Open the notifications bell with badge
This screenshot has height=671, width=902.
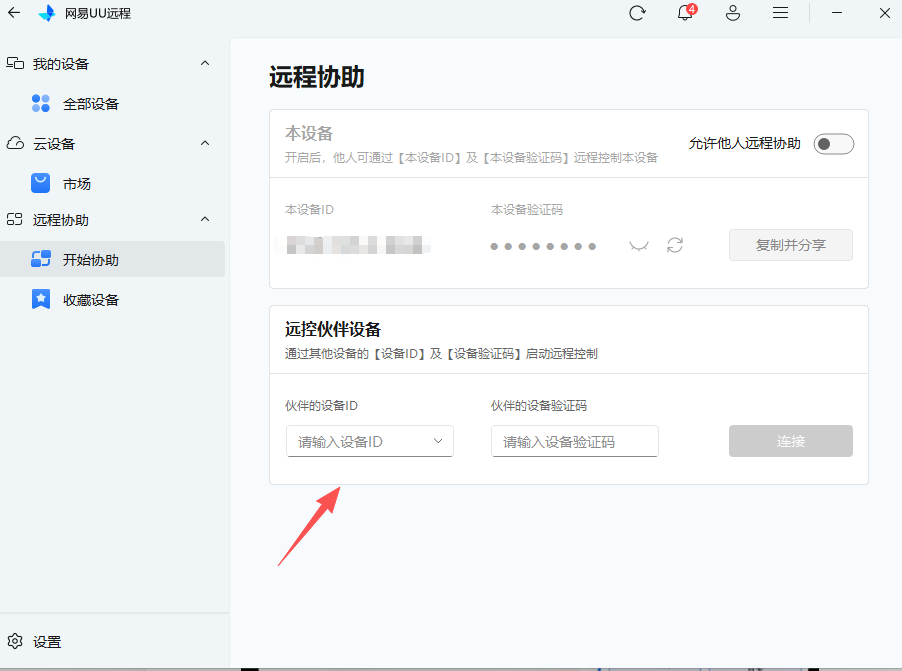[686, 12]
